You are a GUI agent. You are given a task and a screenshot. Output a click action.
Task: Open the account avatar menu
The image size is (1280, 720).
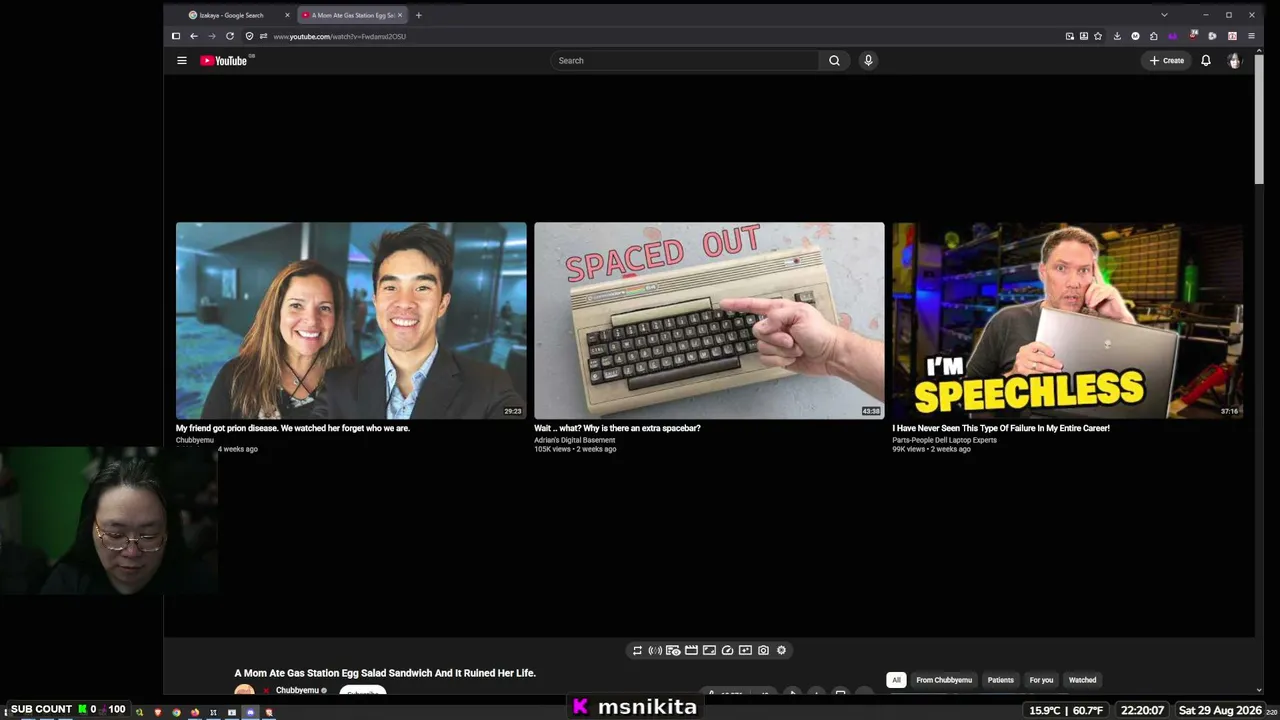coord(1235,61)
